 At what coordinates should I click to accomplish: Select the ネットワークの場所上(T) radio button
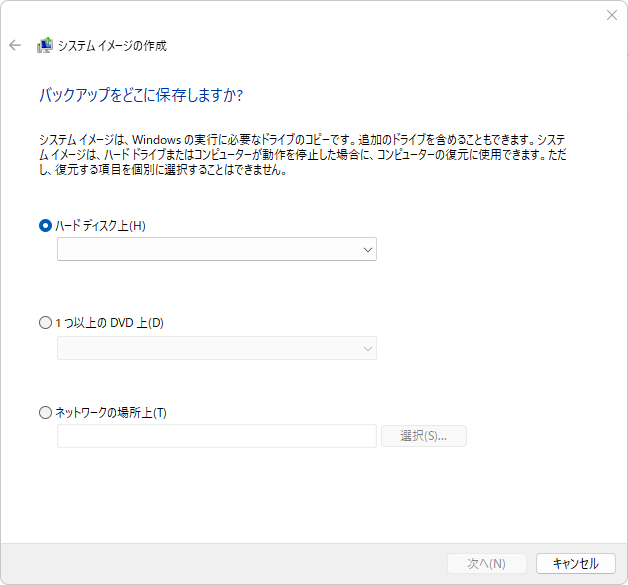pyautogui.click(x=45, y=412)
